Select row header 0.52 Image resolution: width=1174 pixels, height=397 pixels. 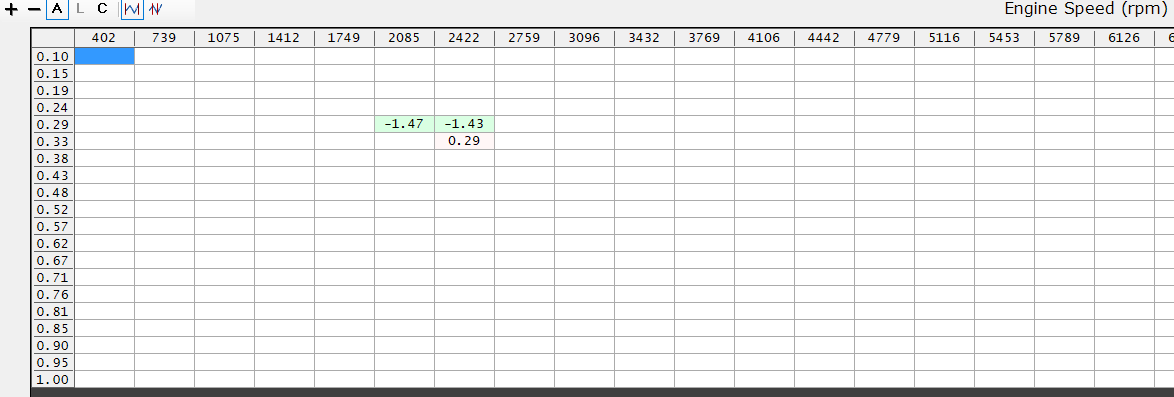53,209
